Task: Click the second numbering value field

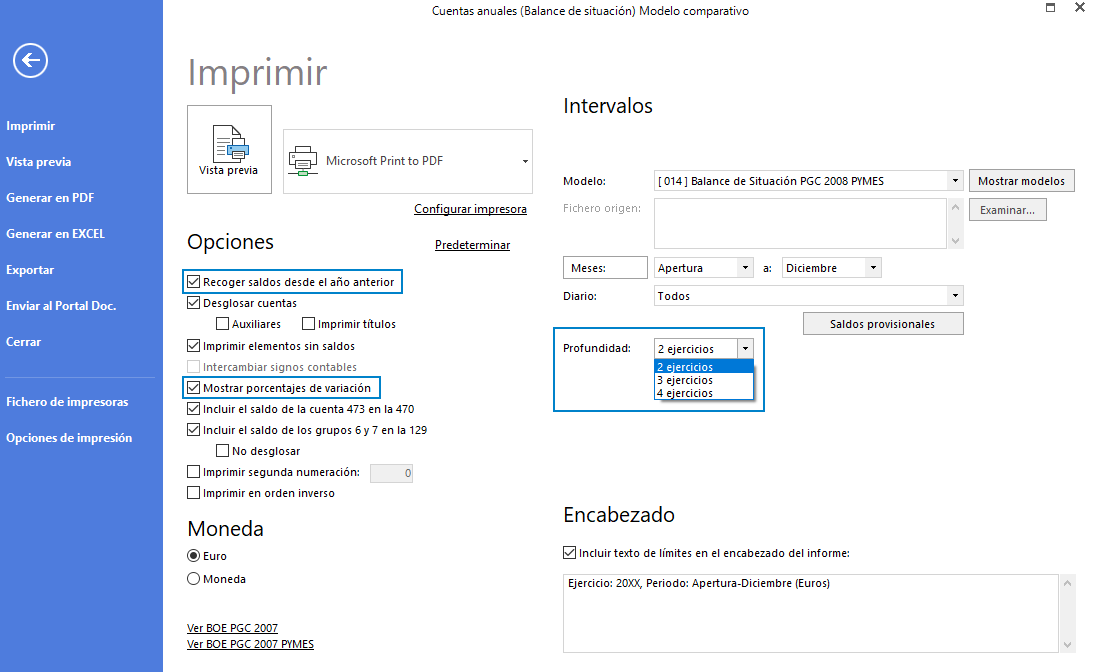Action: [391, 473]
